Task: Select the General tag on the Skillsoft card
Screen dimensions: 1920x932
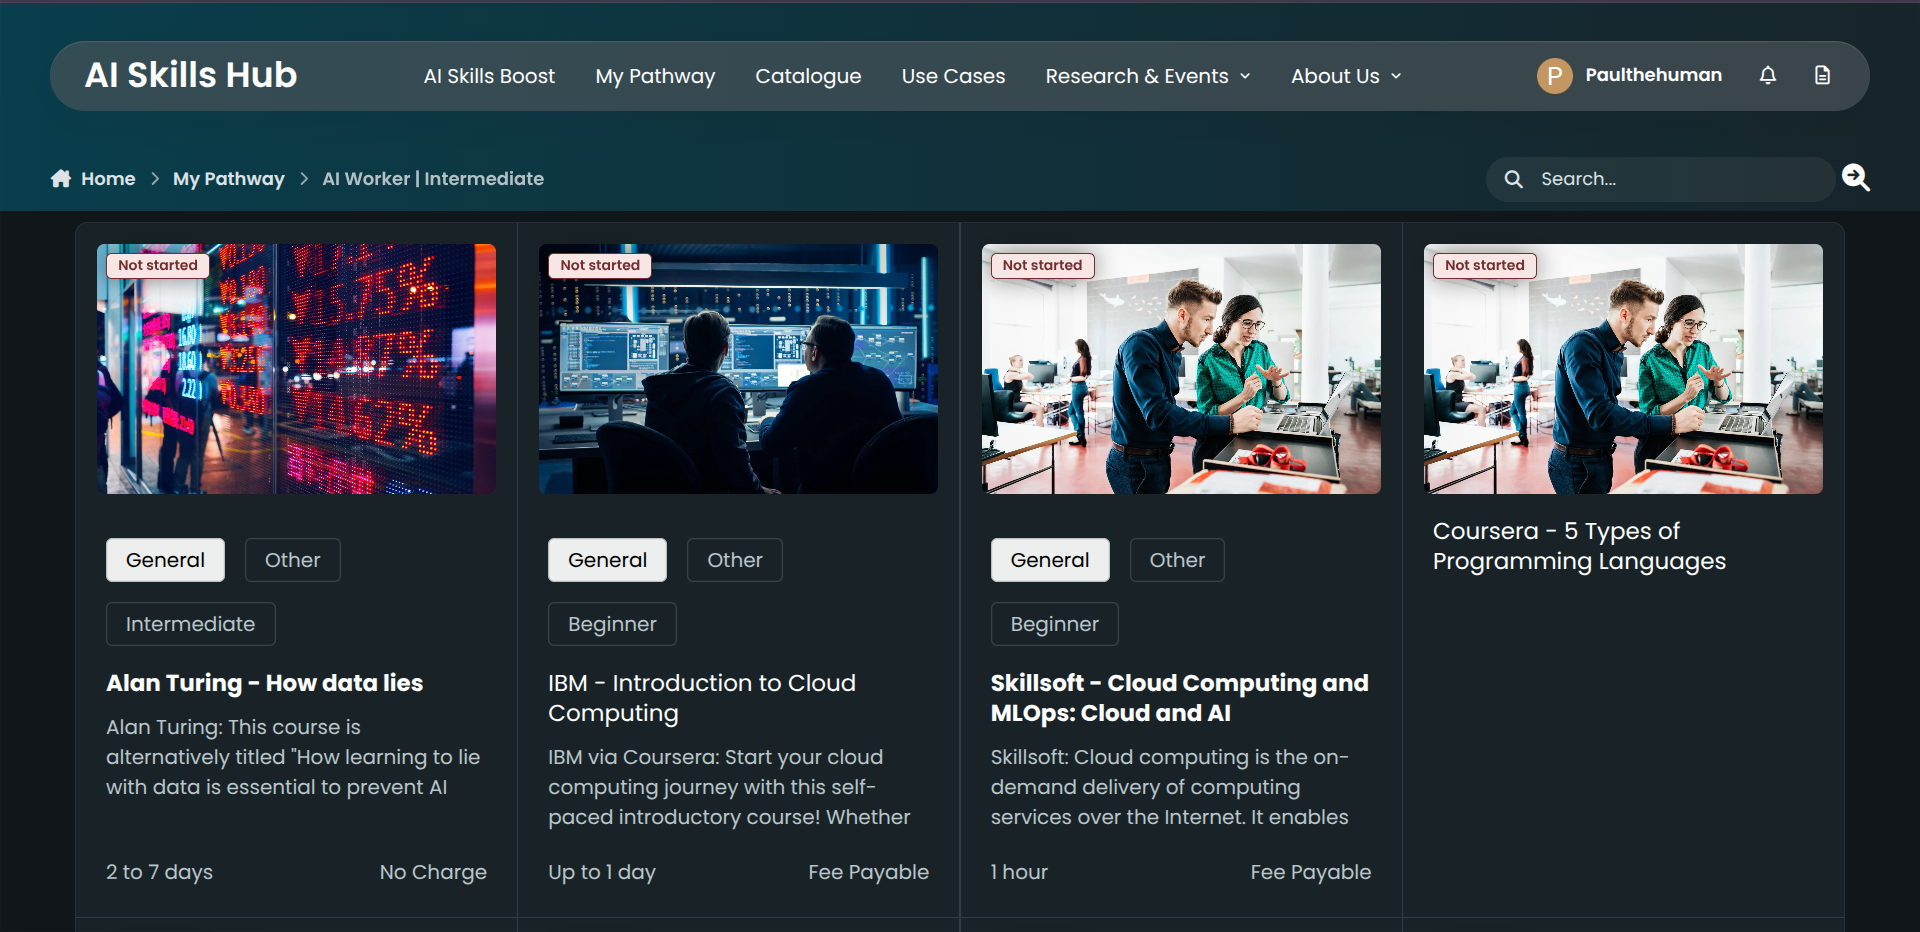Action: [1050, 560]
